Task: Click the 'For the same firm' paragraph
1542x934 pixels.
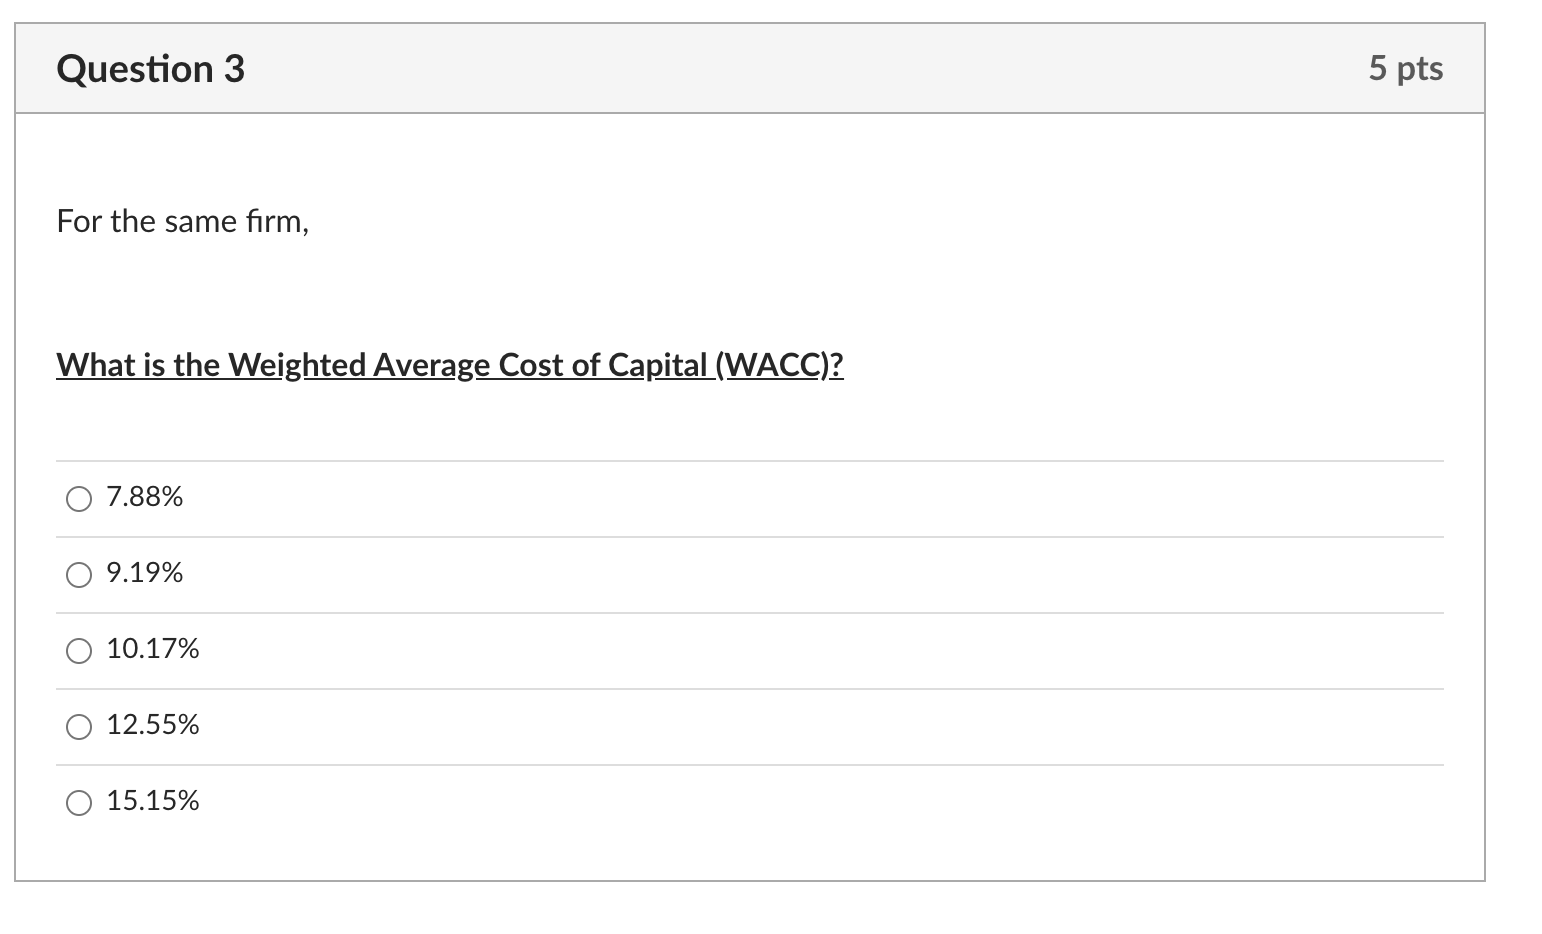Action: click(x=182, y=221)
